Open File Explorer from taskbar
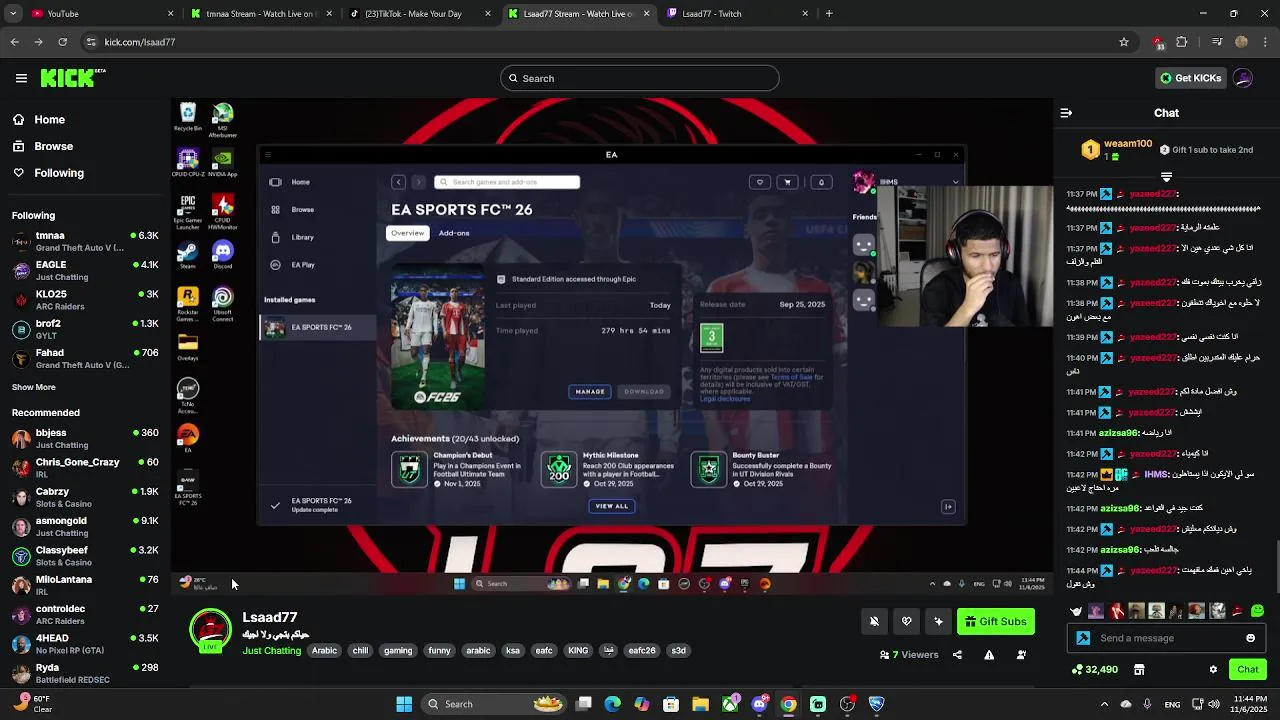This screenshot has height=720, width=1280. [700, 704]
